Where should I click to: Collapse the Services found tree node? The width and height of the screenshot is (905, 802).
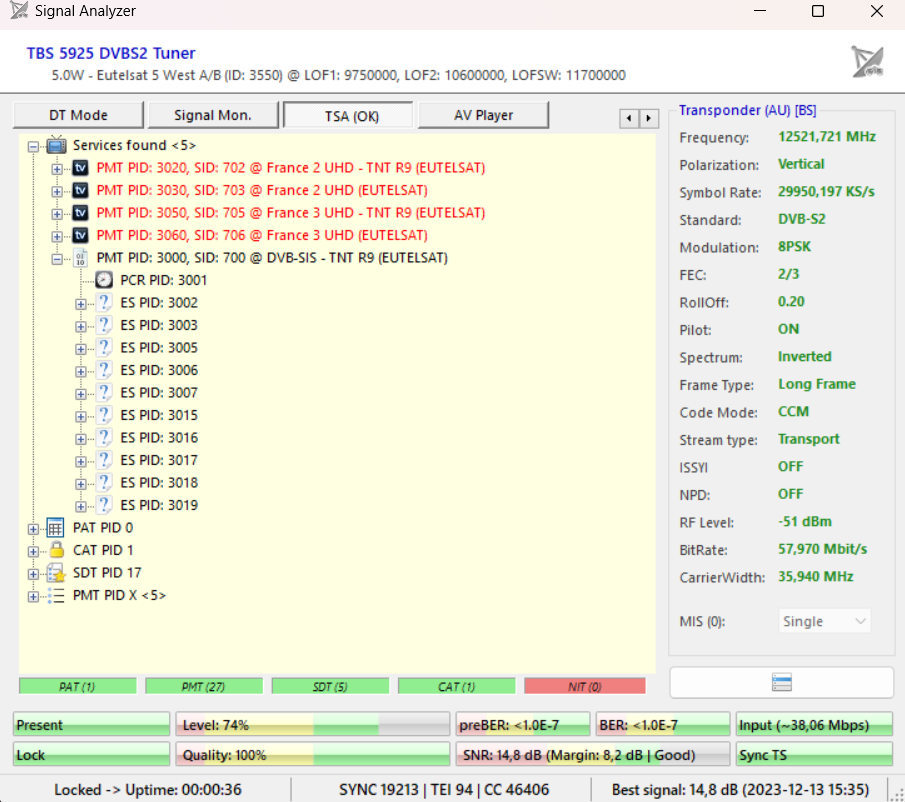(x=33, y=147)
